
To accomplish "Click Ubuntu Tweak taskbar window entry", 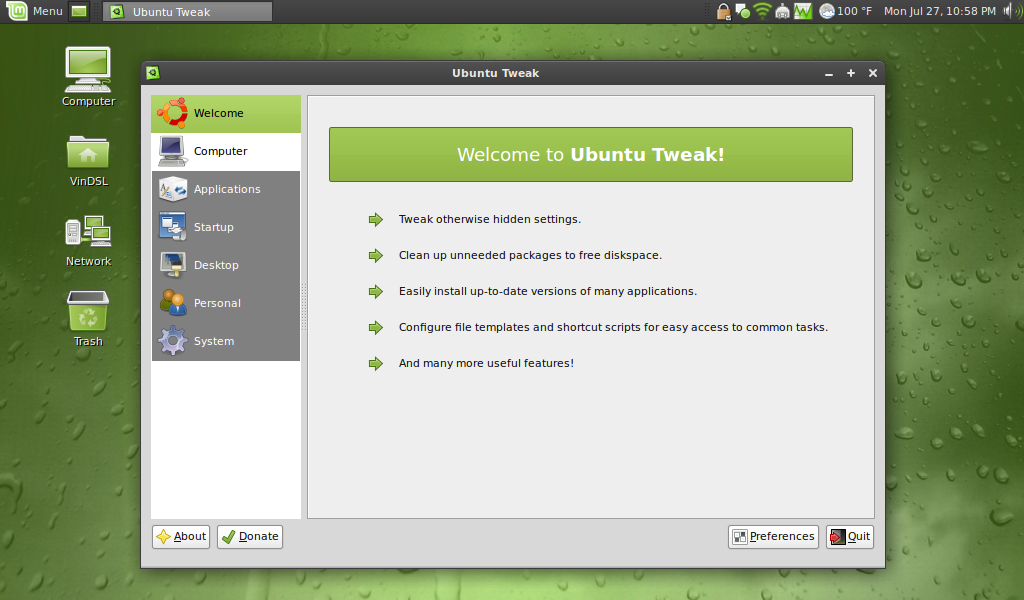I will [188, 12].
